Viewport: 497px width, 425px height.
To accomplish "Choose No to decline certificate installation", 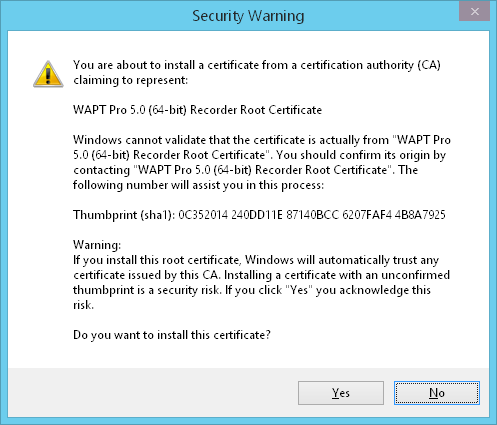I will 437,393.
